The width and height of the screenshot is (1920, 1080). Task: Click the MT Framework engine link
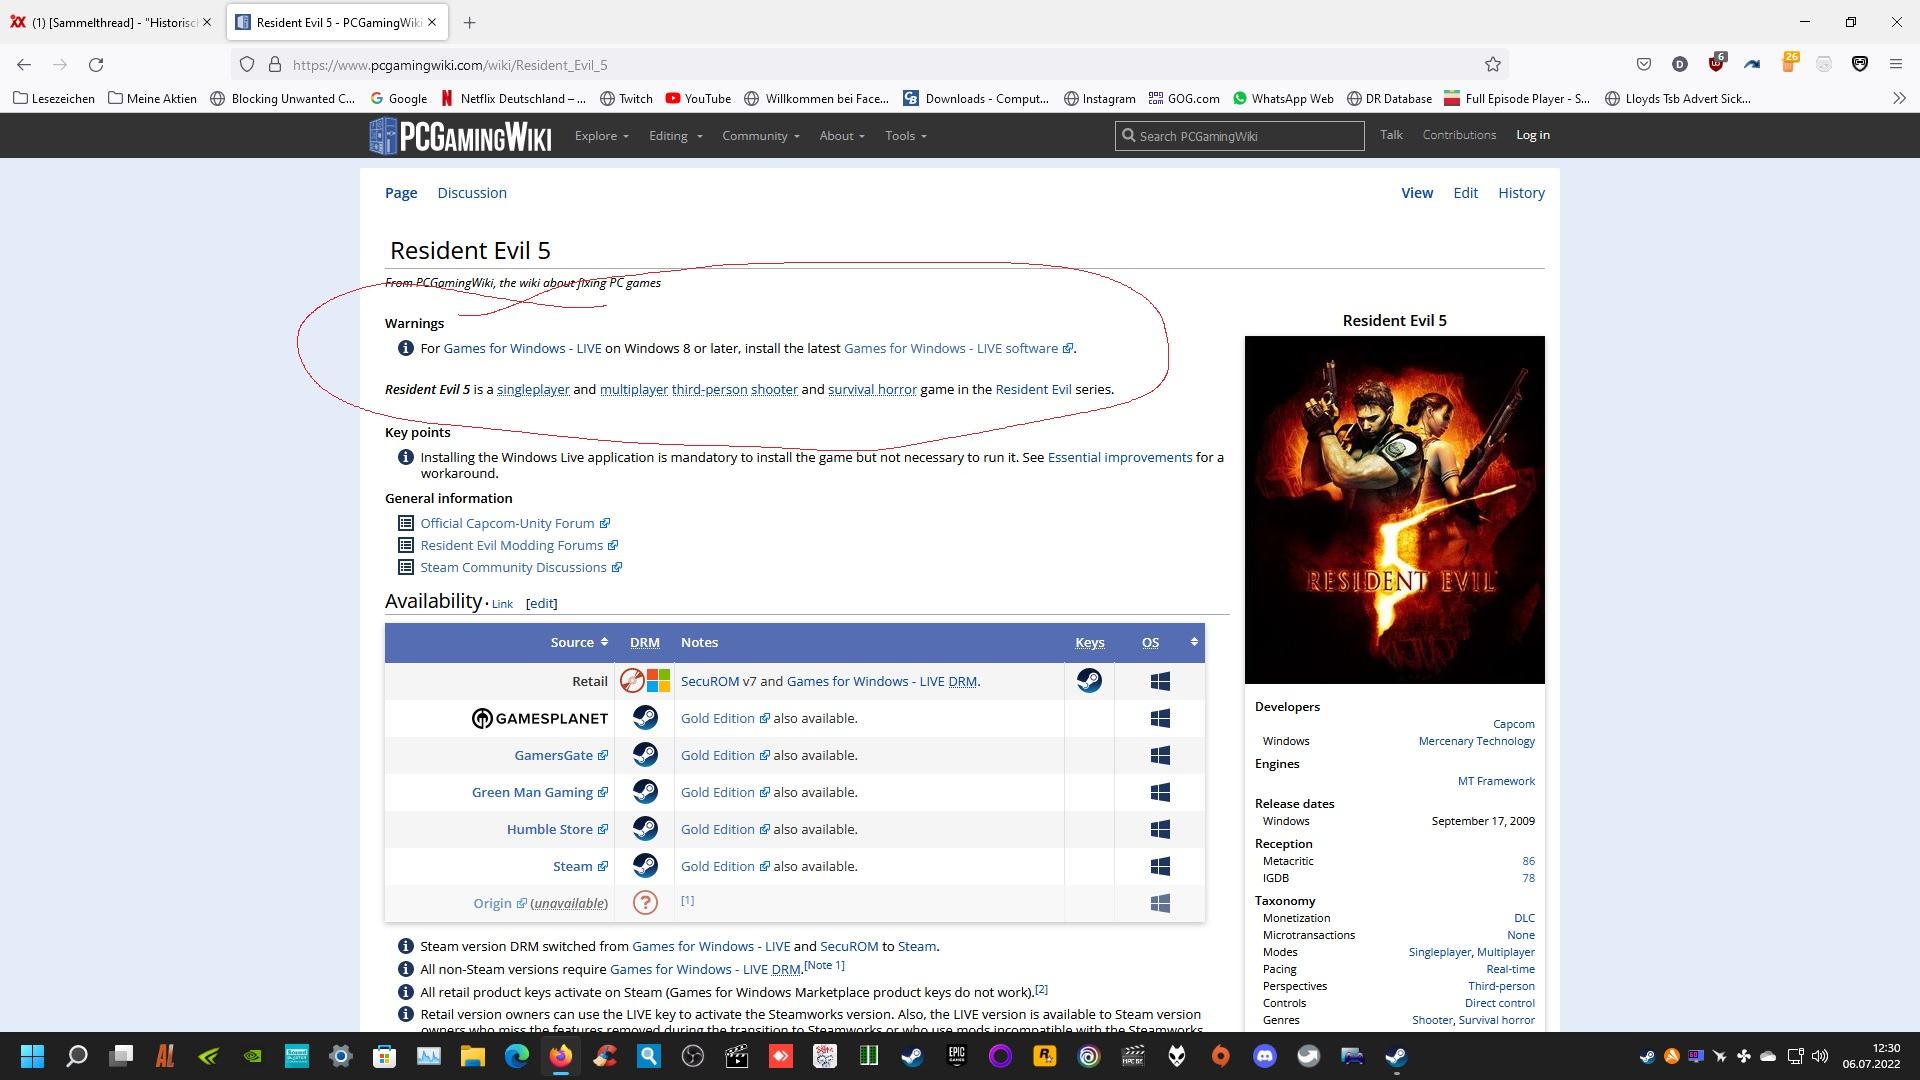[1496, 781]
